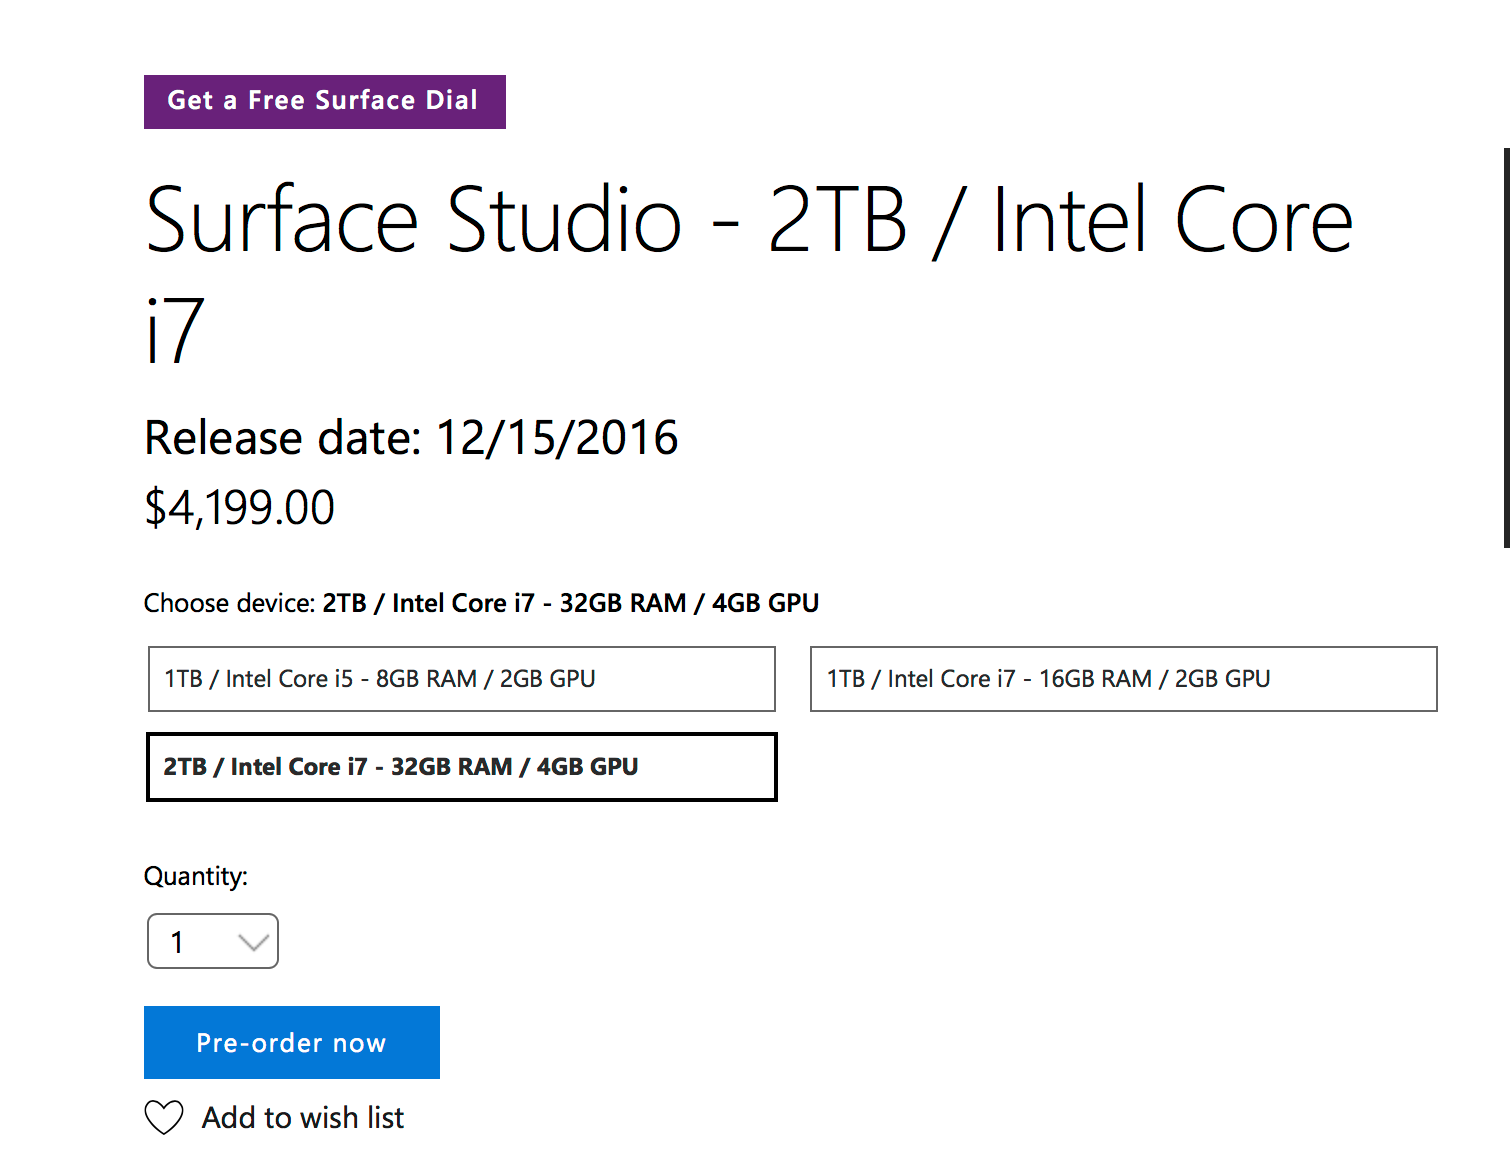1510x1154 pixels.
Task: Click the Release date text
Action: [x=411, y=437]
